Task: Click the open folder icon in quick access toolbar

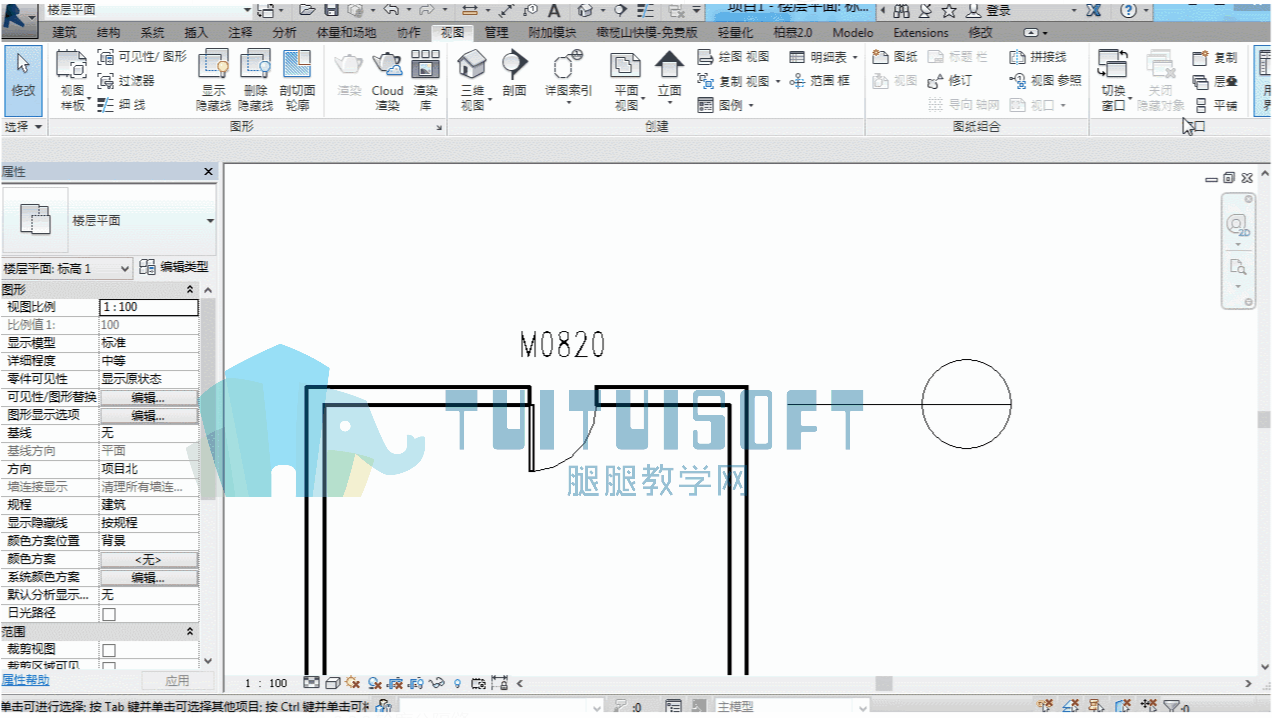Action: 307,10
